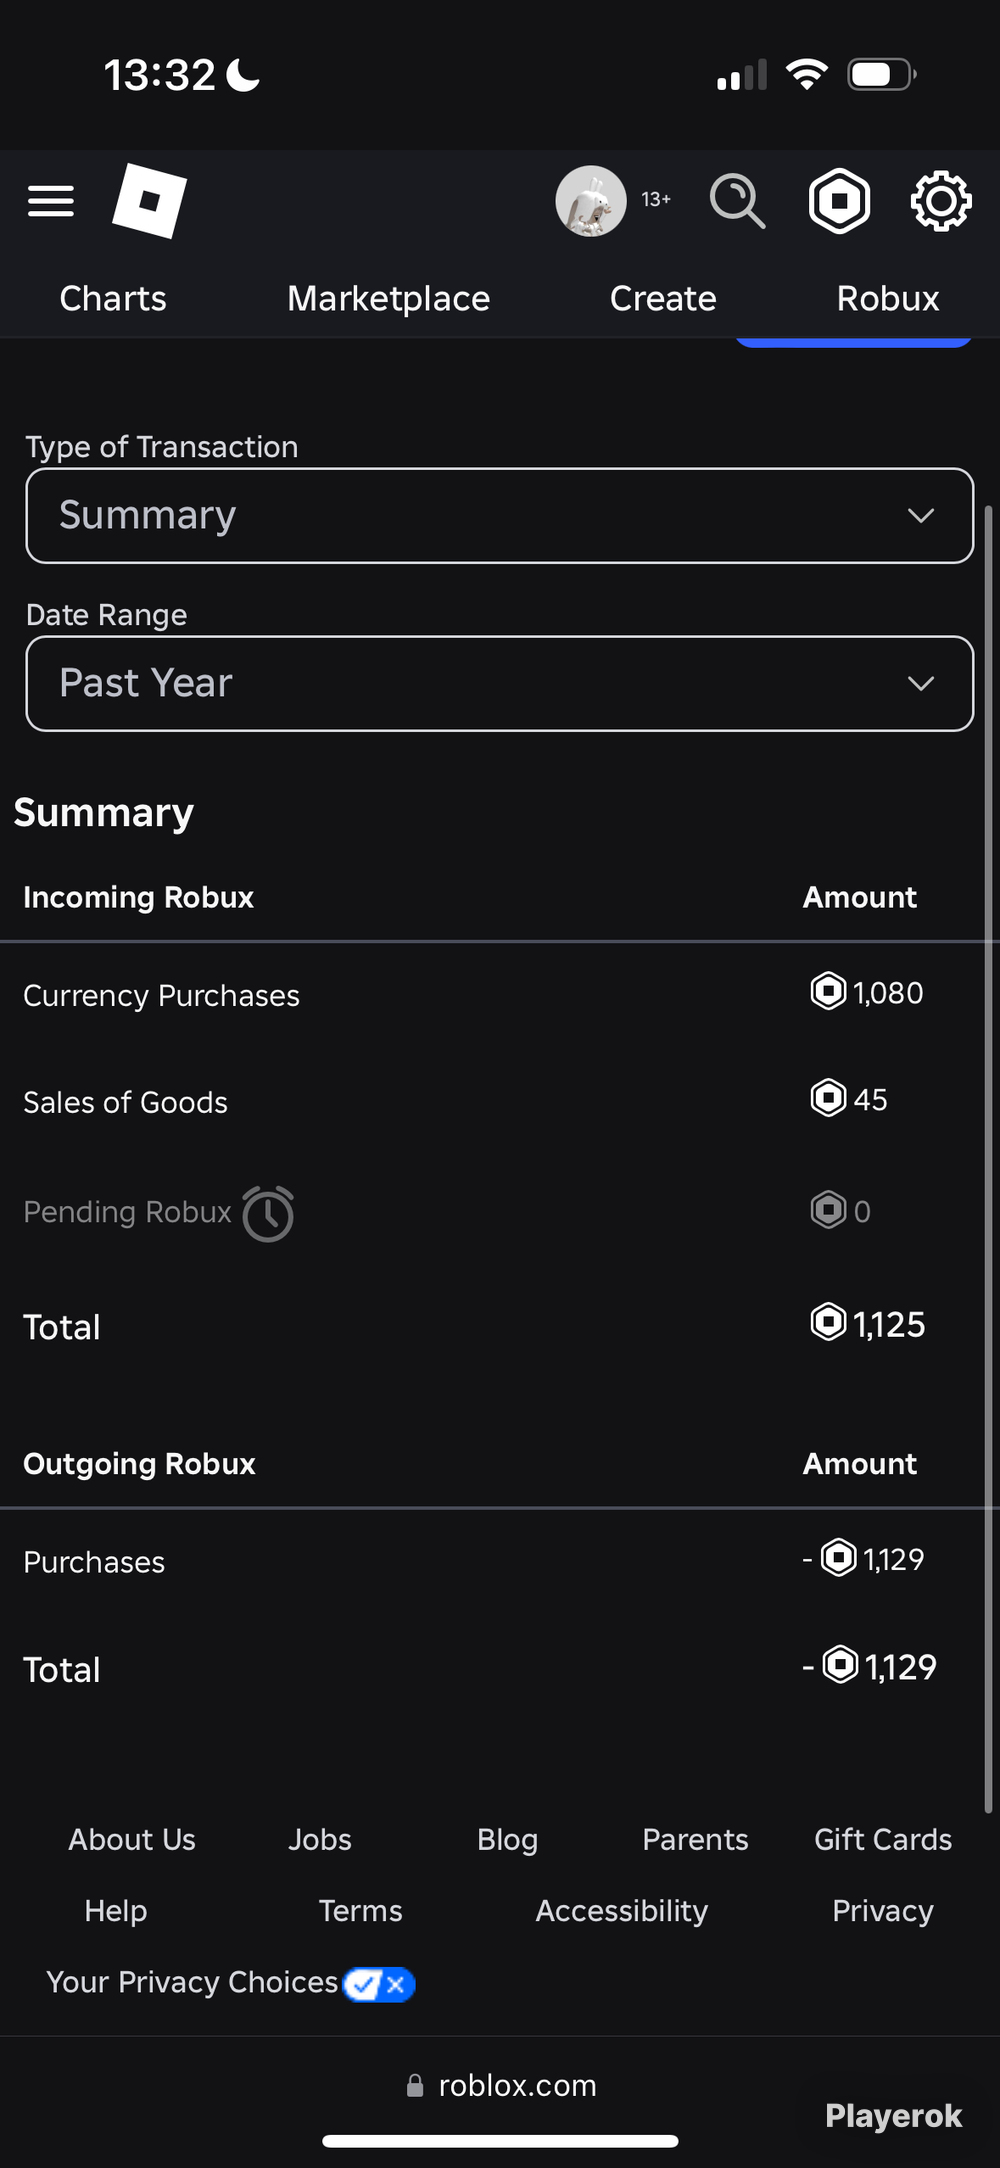Expand the Date Range Past Year dropdown
Image resolution: width=1000 pixels, height=2168 pixels.
(x=500, y=684)
